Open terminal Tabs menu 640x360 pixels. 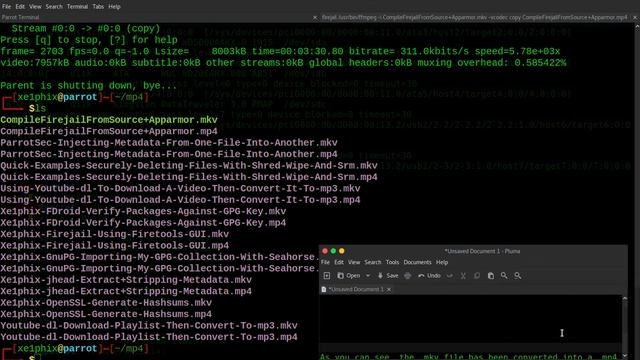pyautogui.click(x=98, y=7)
